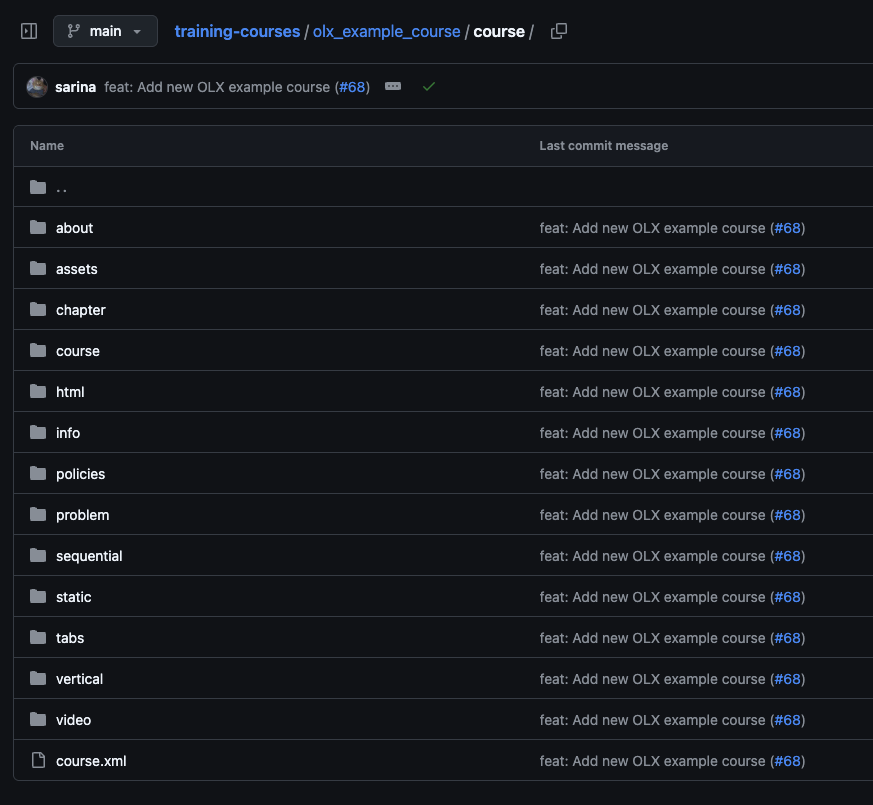Navigate to the parent directory row
The width and height of the screenshot is (873, 805).
click(x=61, y=187)
